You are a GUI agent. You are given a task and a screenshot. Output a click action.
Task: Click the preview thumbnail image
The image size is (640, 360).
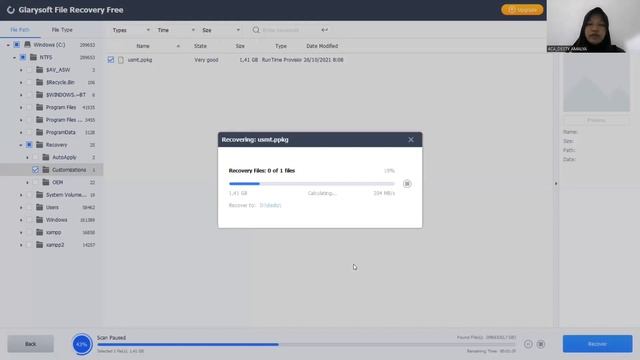[x=596, y=84]
